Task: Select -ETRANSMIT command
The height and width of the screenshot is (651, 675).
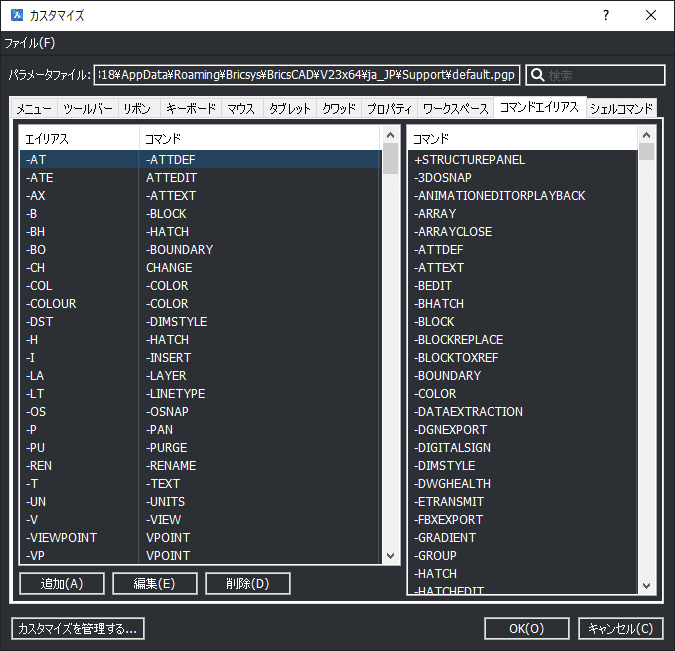Action: click(x=523, y=502)
